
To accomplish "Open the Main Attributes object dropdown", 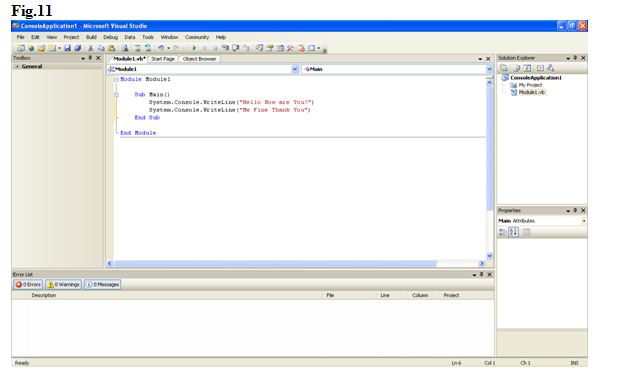I will (x=584, y=221).
